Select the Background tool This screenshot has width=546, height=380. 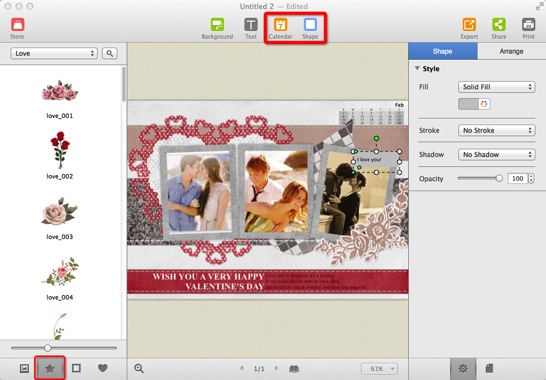(x=217, y=29)
